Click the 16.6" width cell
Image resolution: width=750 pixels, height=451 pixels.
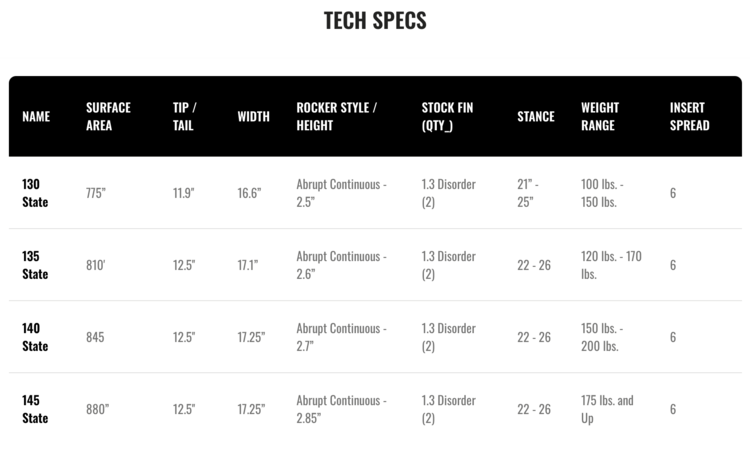click(x=249, y=193)
